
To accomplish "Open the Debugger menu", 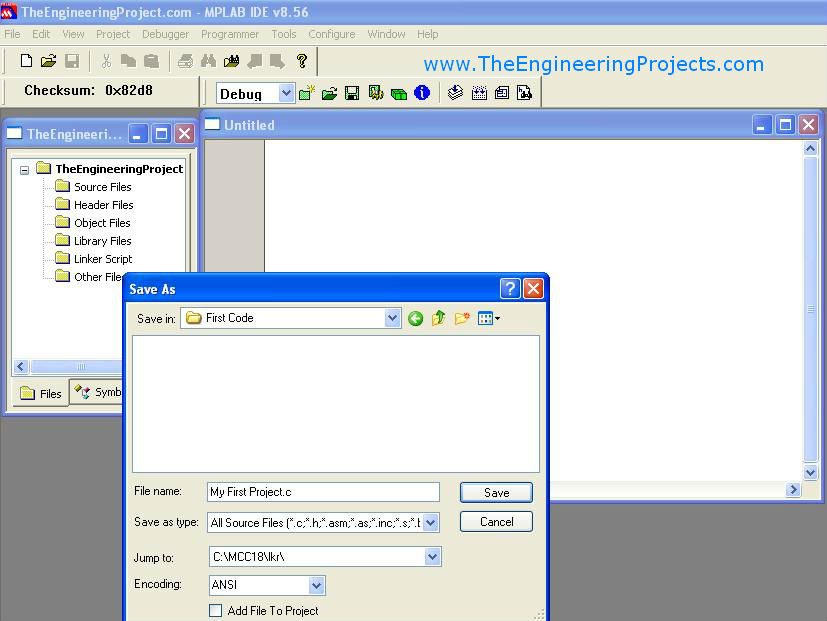I will [x=165, y=34].
